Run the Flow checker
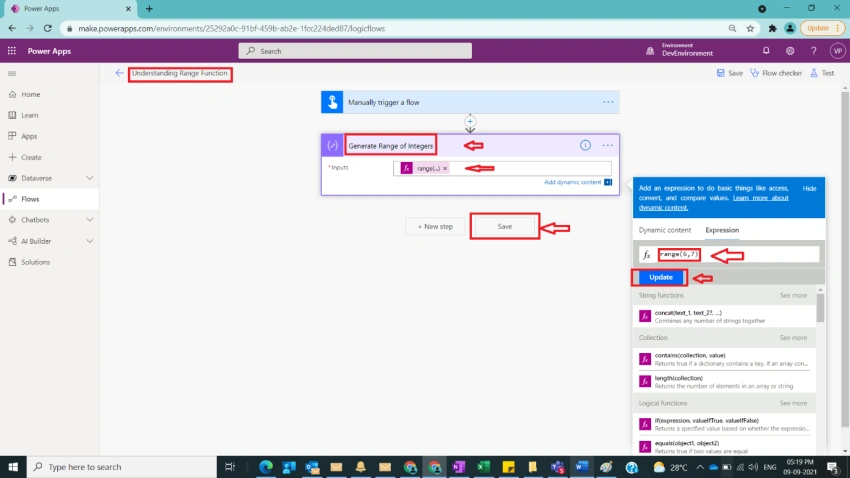 tap(776, 73)
